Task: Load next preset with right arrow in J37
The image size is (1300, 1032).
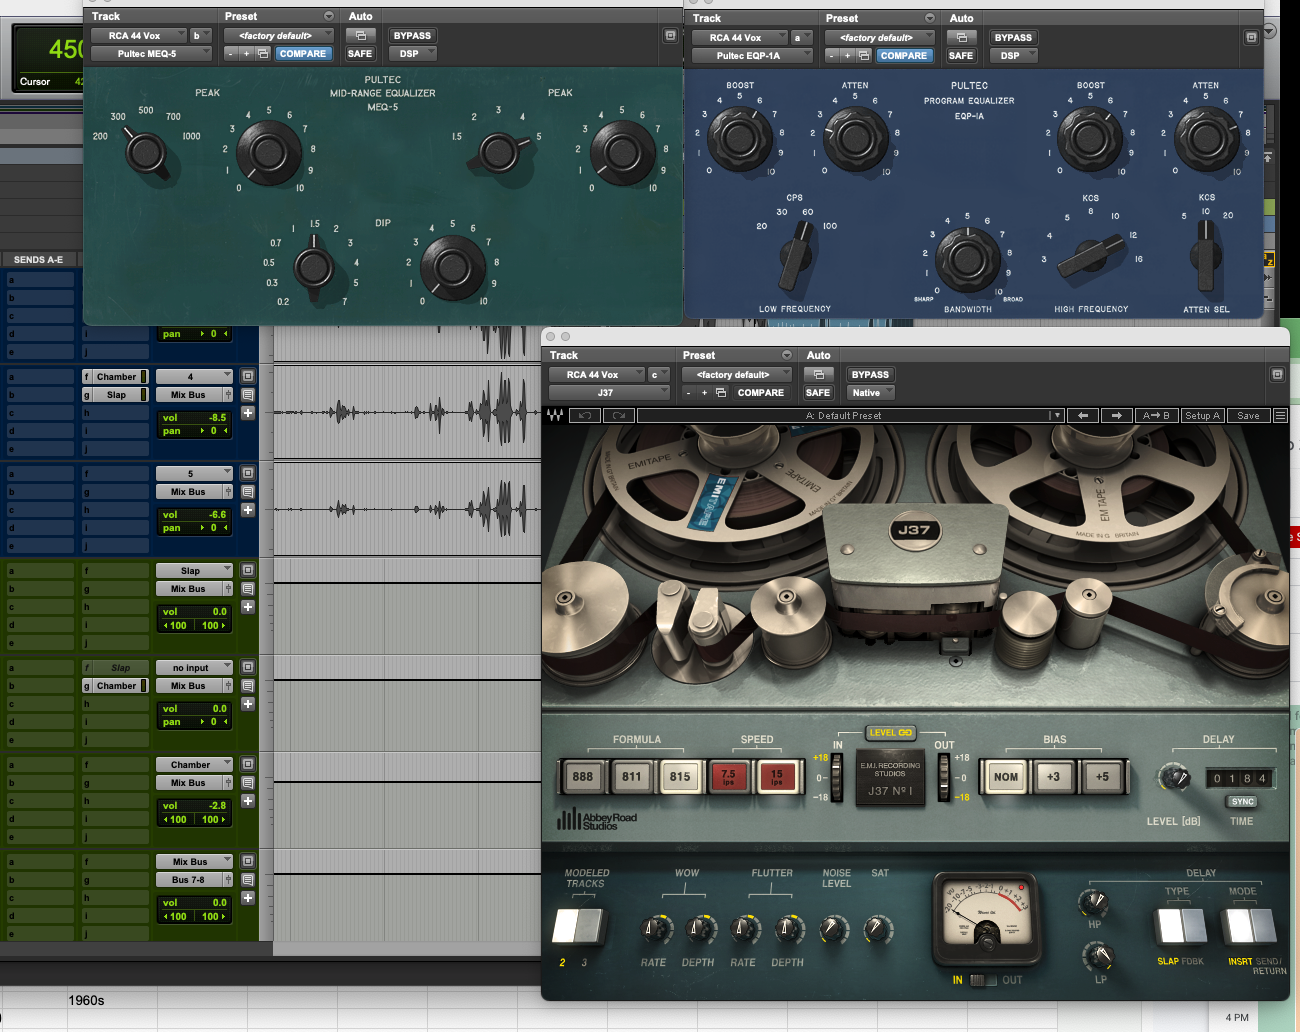Action: click(1117, 415)
